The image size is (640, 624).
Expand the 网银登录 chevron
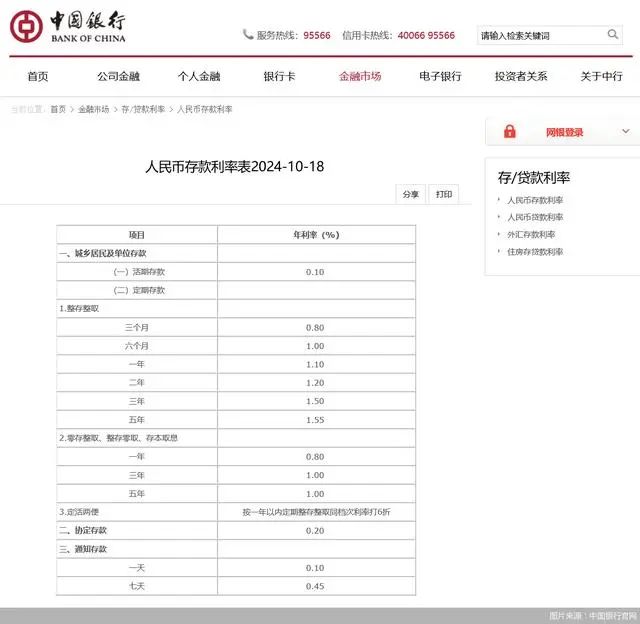625,131
